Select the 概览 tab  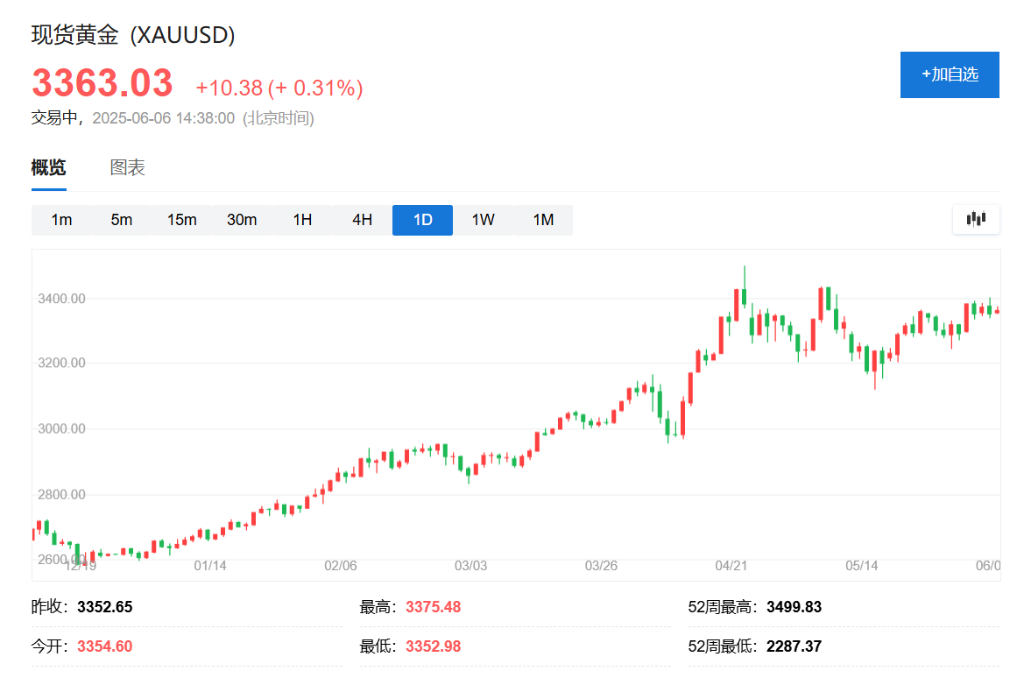48,167
